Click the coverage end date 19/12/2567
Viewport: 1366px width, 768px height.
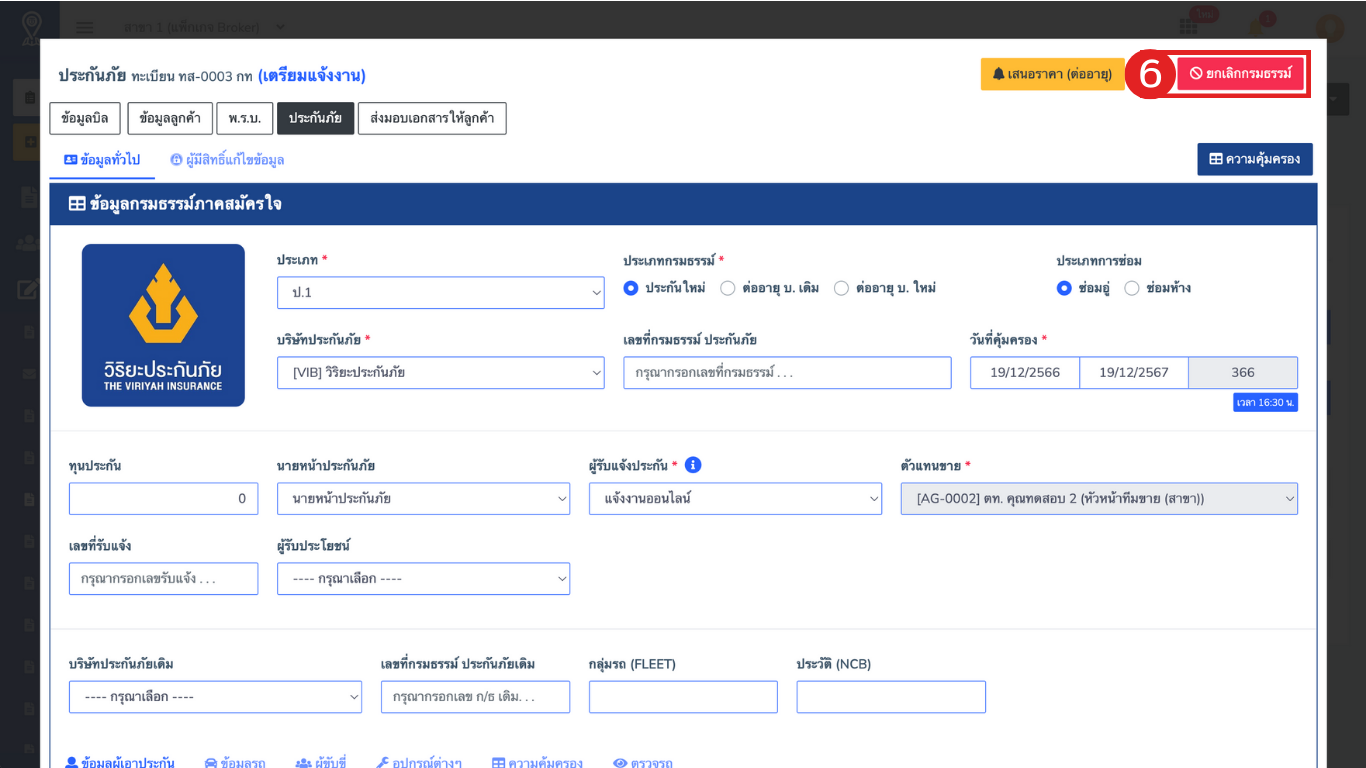(1134, 373)
